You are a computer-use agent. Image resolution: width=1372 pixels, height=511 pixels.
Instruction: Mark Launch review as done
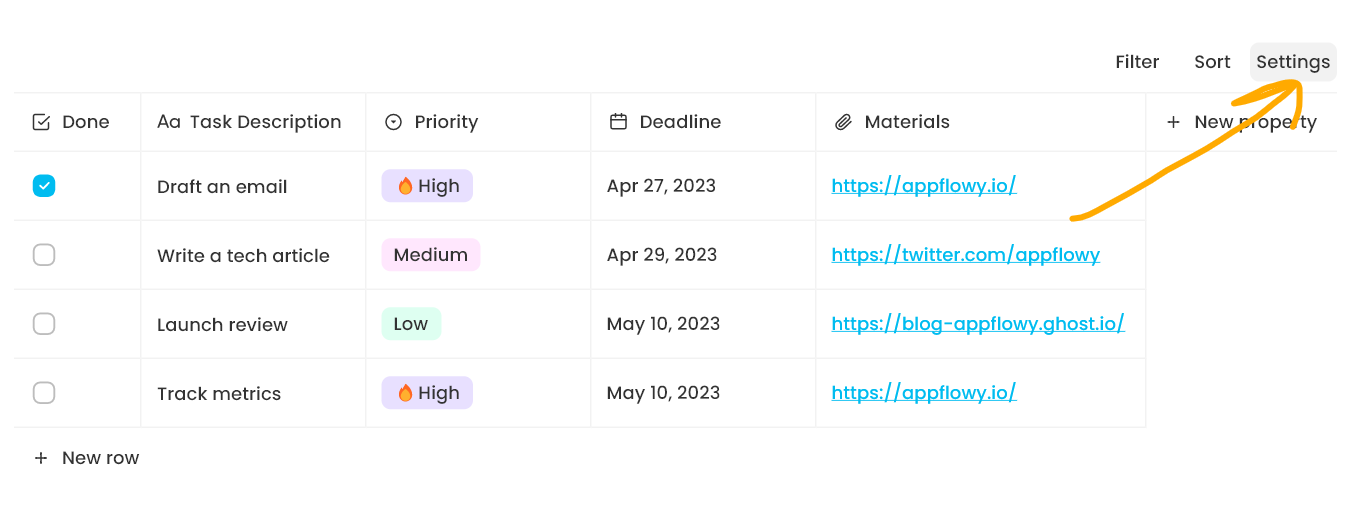pyautogui.click(x=44, y=324)
